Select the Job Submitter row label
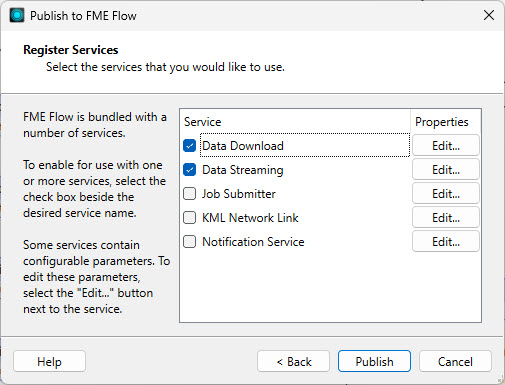The image size is (505, 385). click(239, 194)
